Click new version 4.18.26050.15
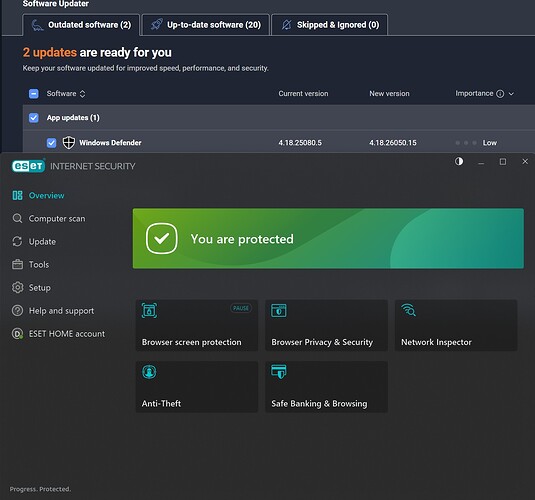 click(x=393, y=143)
